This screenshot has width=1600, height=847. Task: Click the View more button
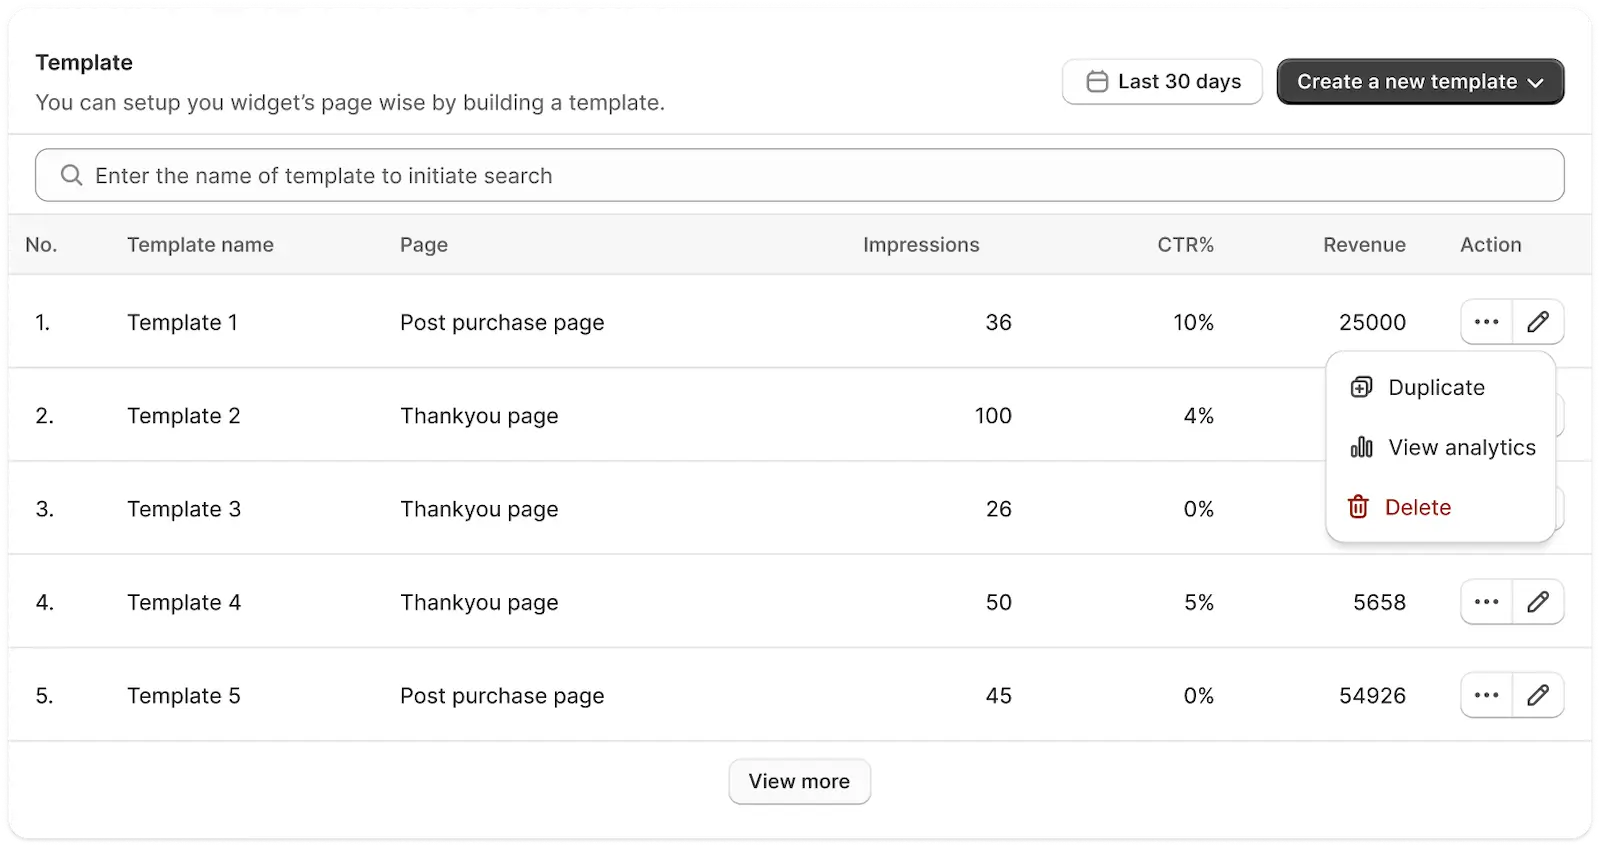[799, 781]
